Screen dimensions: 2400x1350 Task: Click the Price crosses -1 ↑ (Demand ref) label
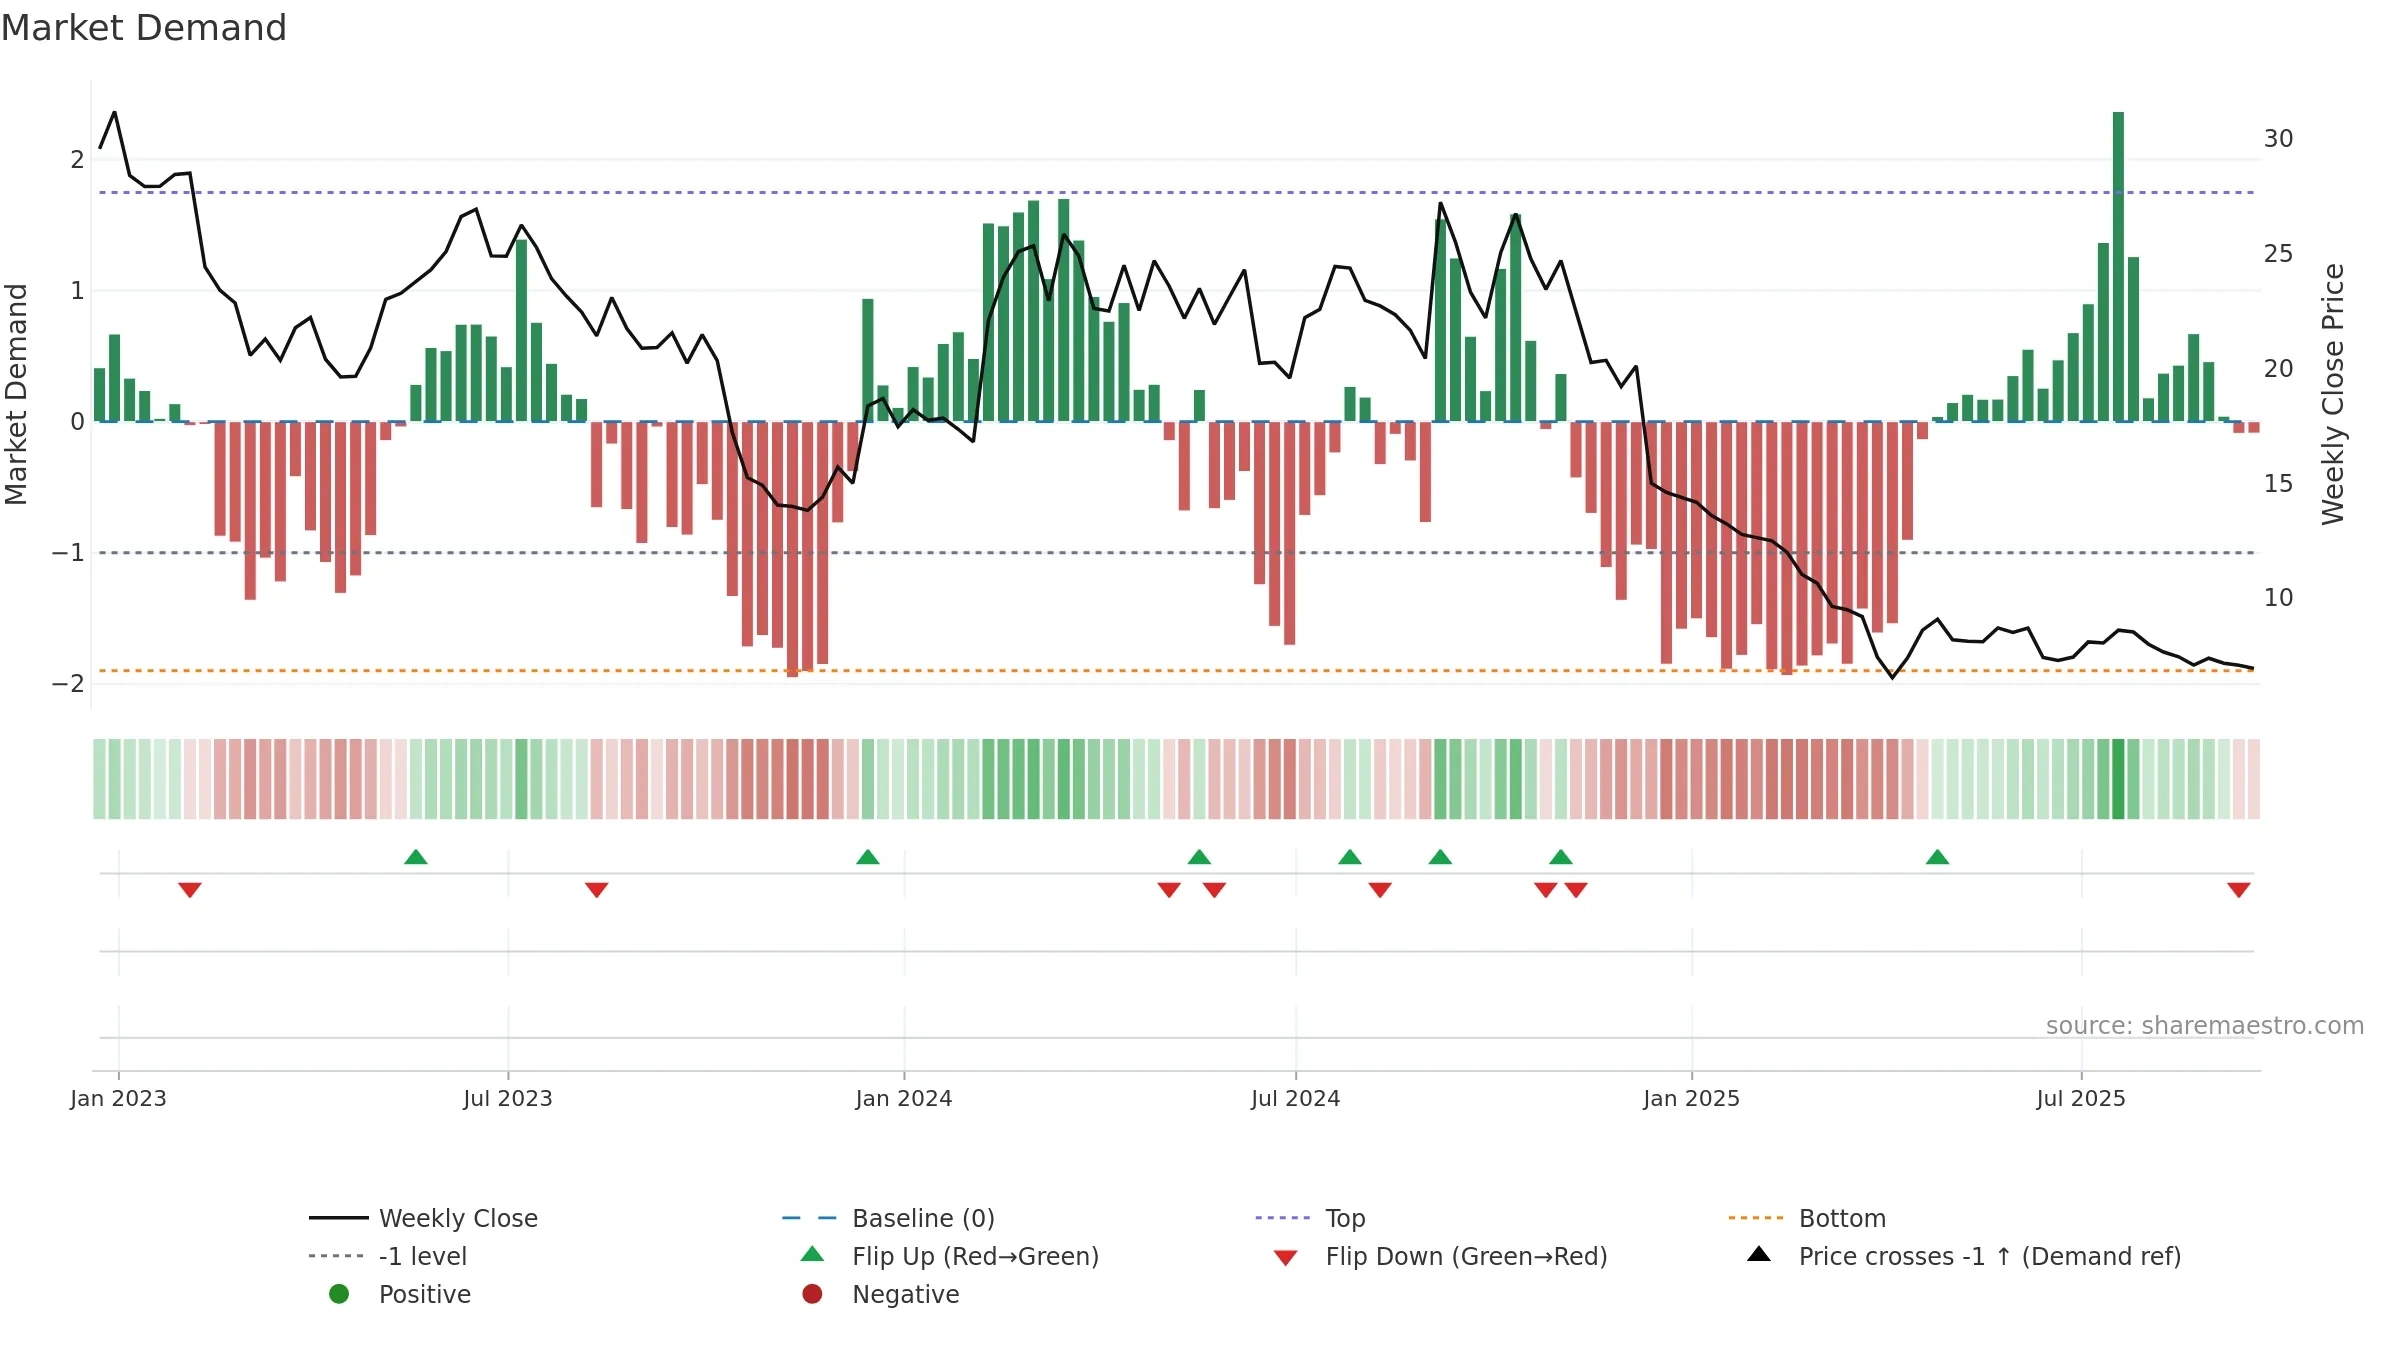pos(1990,1256)
